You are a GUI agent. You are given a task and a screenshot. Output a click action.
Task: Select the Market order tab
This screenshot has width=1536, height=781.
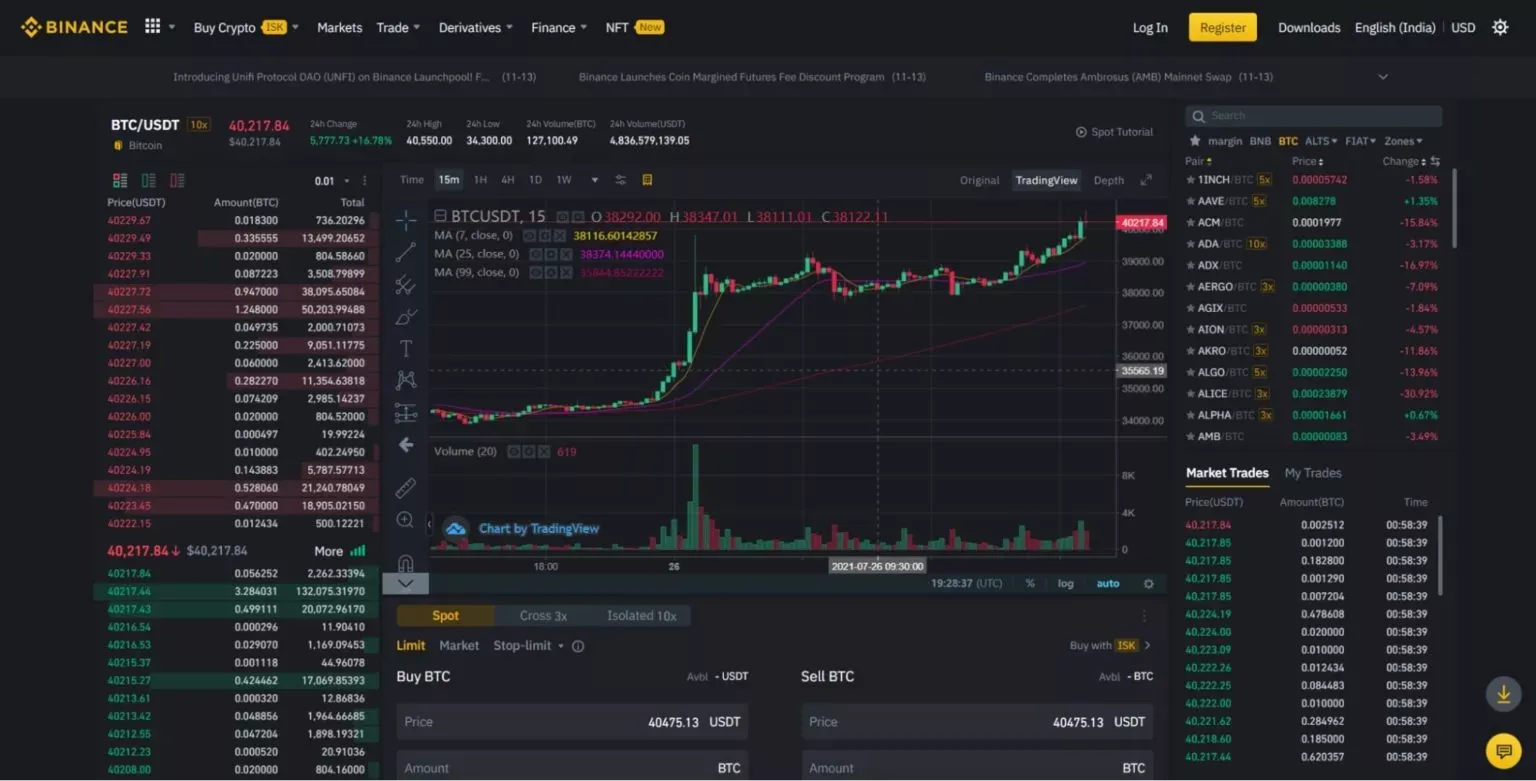459,646
